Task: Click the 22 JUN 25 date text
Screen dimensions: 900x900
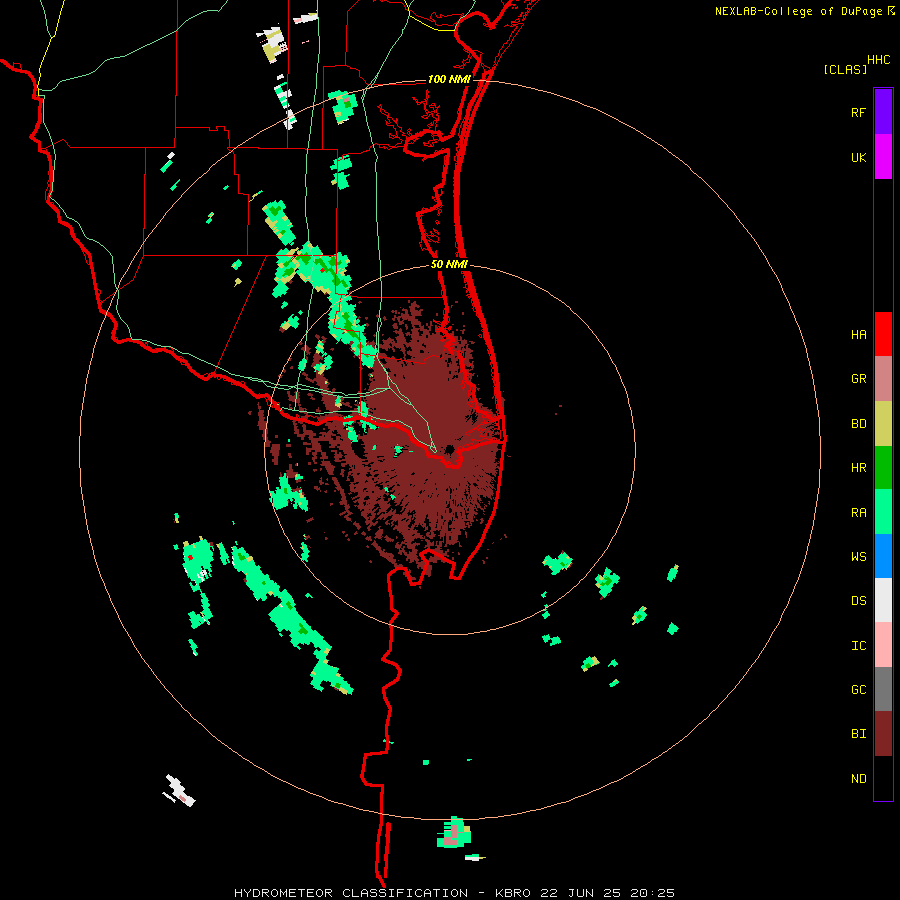Action: [581, 893]
